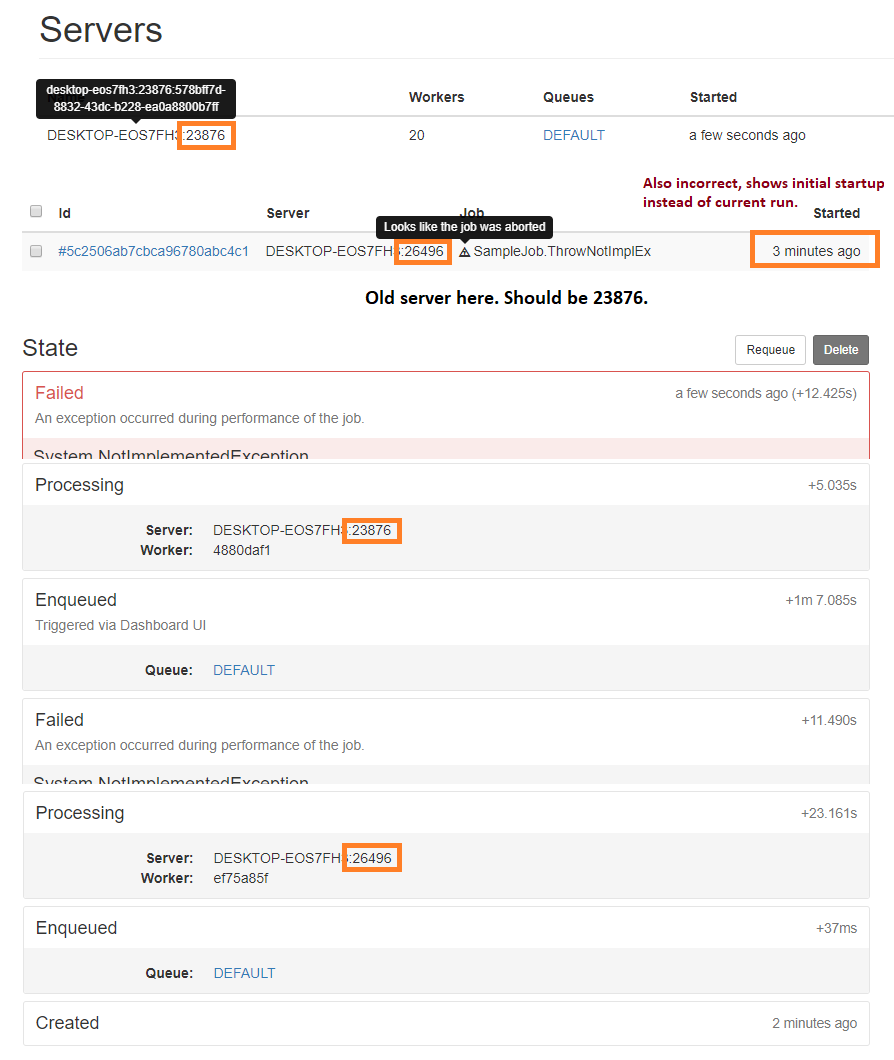
Task: Click the Failed state header at top of State panel
Action: coord(59,392)
